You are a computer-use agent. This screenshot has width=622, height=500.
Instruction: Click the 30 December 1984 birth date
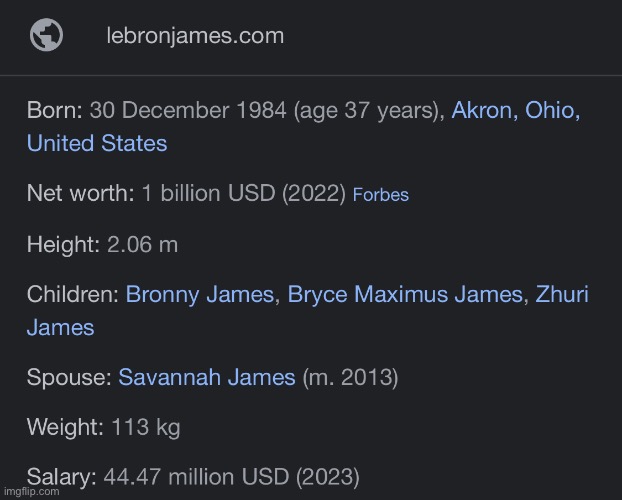[x=188, y=110]
